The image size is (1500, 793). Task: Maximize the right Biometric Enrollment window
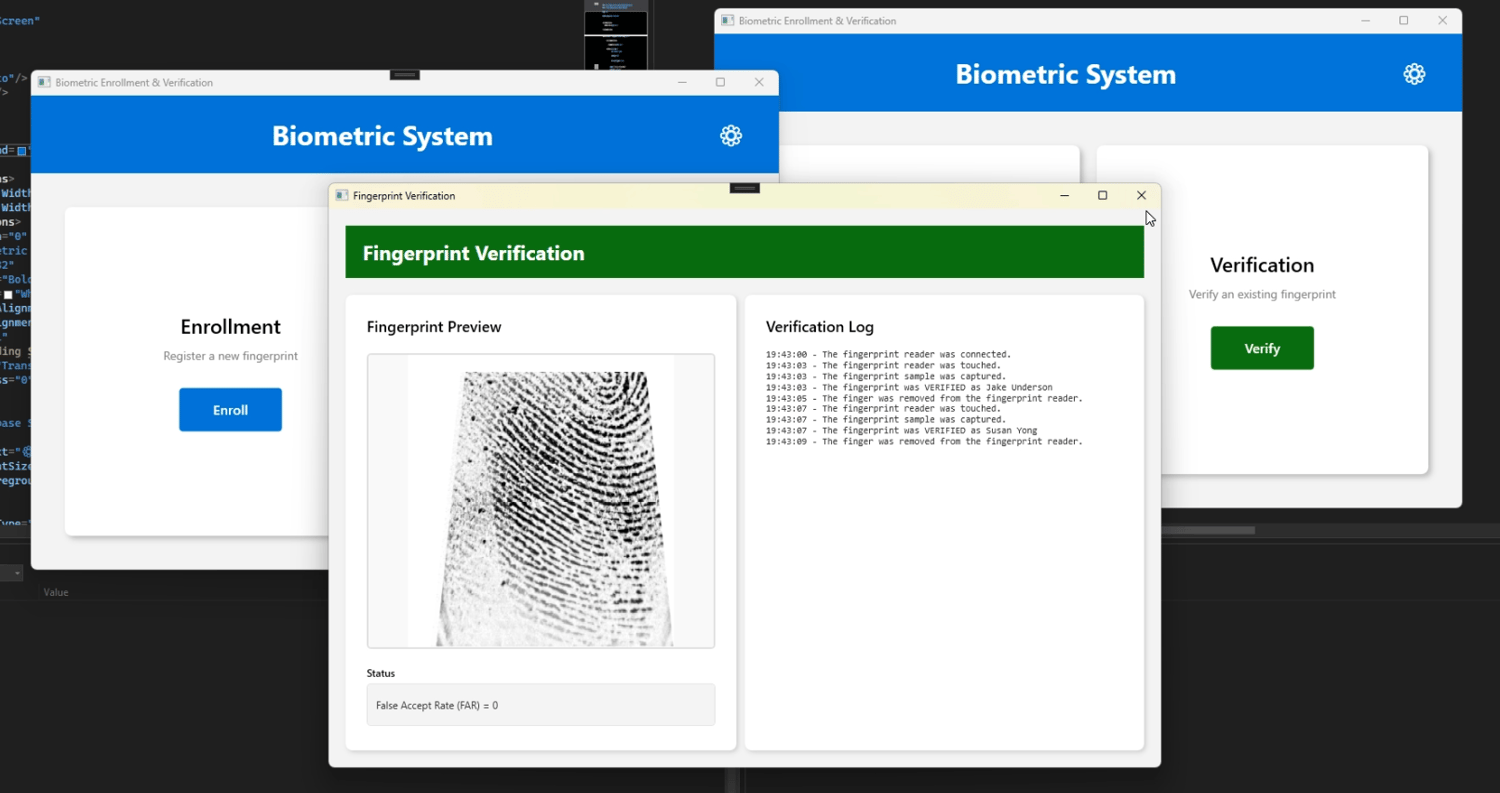(1404, 21)
